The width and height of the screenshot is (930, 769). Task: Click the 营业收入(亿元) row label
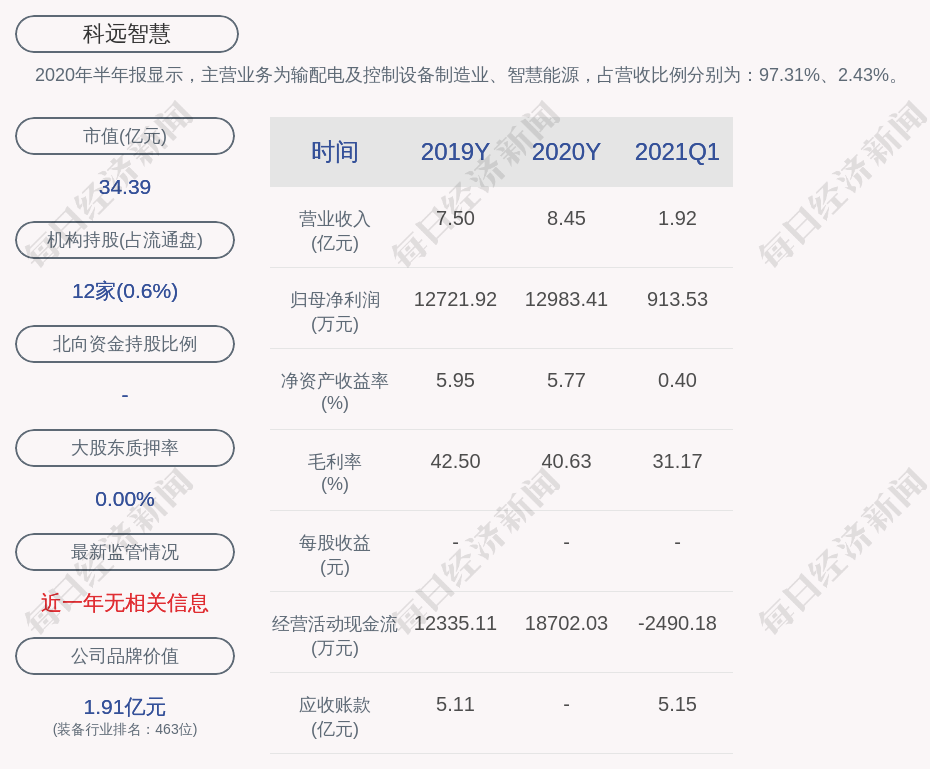click(335, 231)
